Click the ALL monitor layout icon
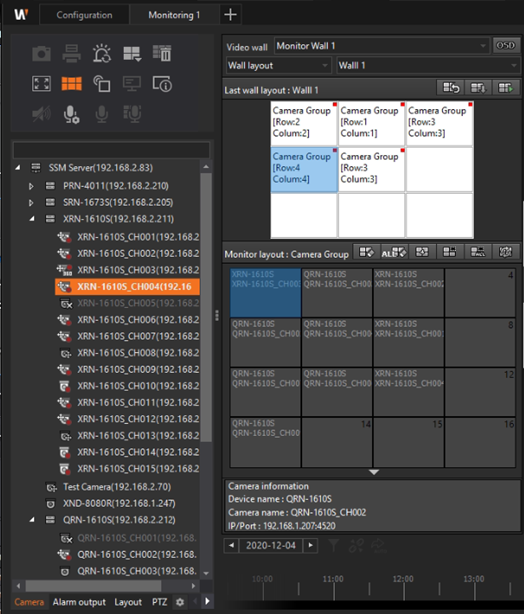524x614 pixels. tap(394, 252)
